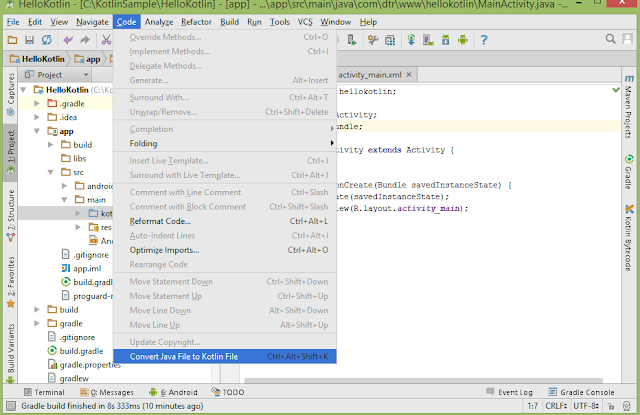Open the Refactor menu

196,22
